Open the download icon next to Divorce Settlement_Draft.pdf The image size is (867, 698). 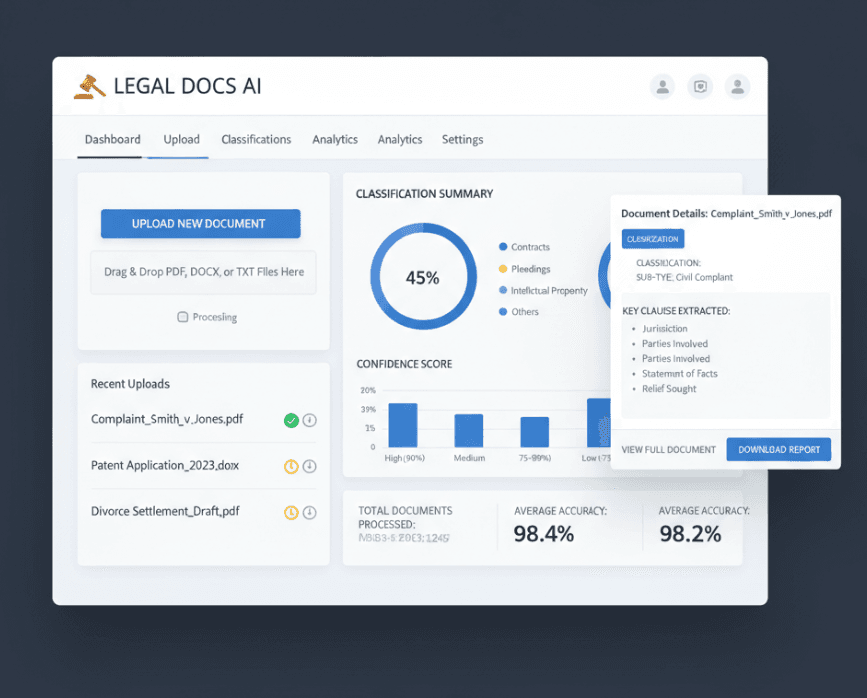[309, 512]
